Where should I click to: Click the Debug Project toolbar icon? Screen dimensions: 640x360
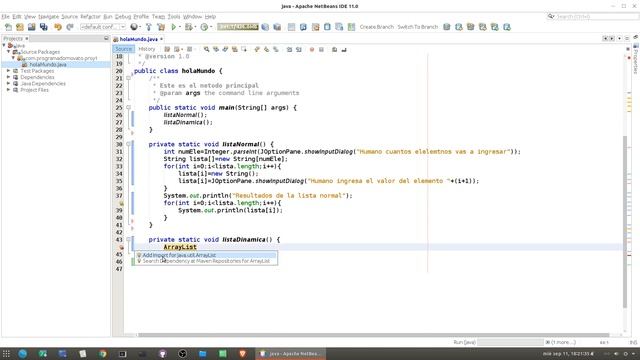pos(188,27)
